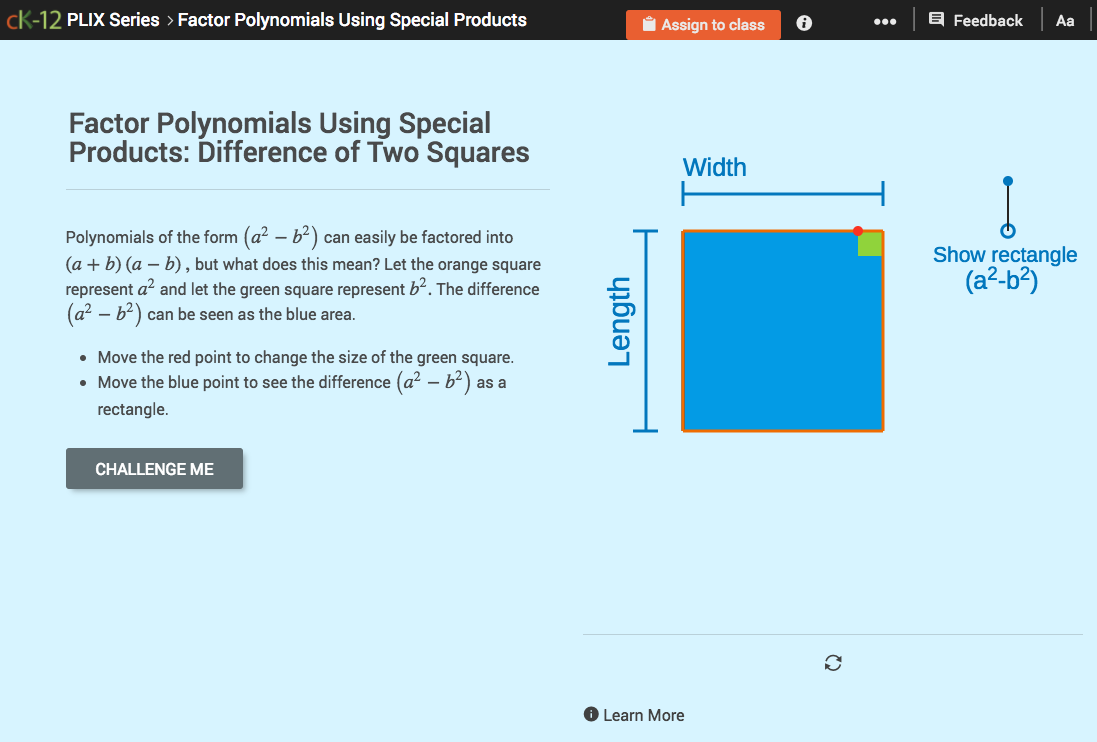Reset the interactive using the refresh icon
Screen dimensions: 1097x742
pos(833,663)
